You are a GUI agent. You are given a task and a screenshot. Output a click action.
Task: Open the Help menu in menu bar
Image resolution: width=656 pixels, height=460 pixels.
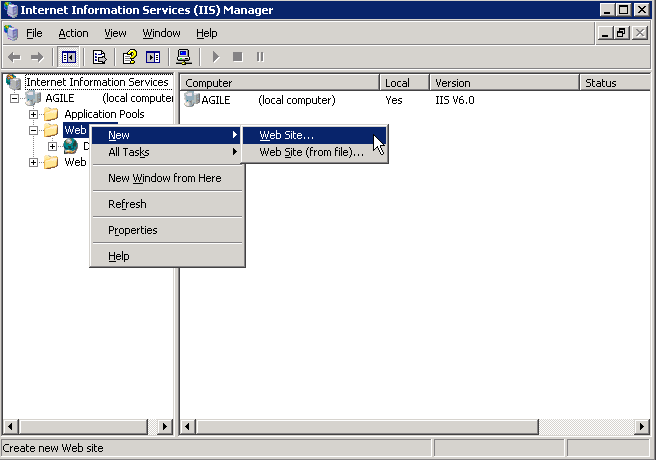(x=207, y=33)
